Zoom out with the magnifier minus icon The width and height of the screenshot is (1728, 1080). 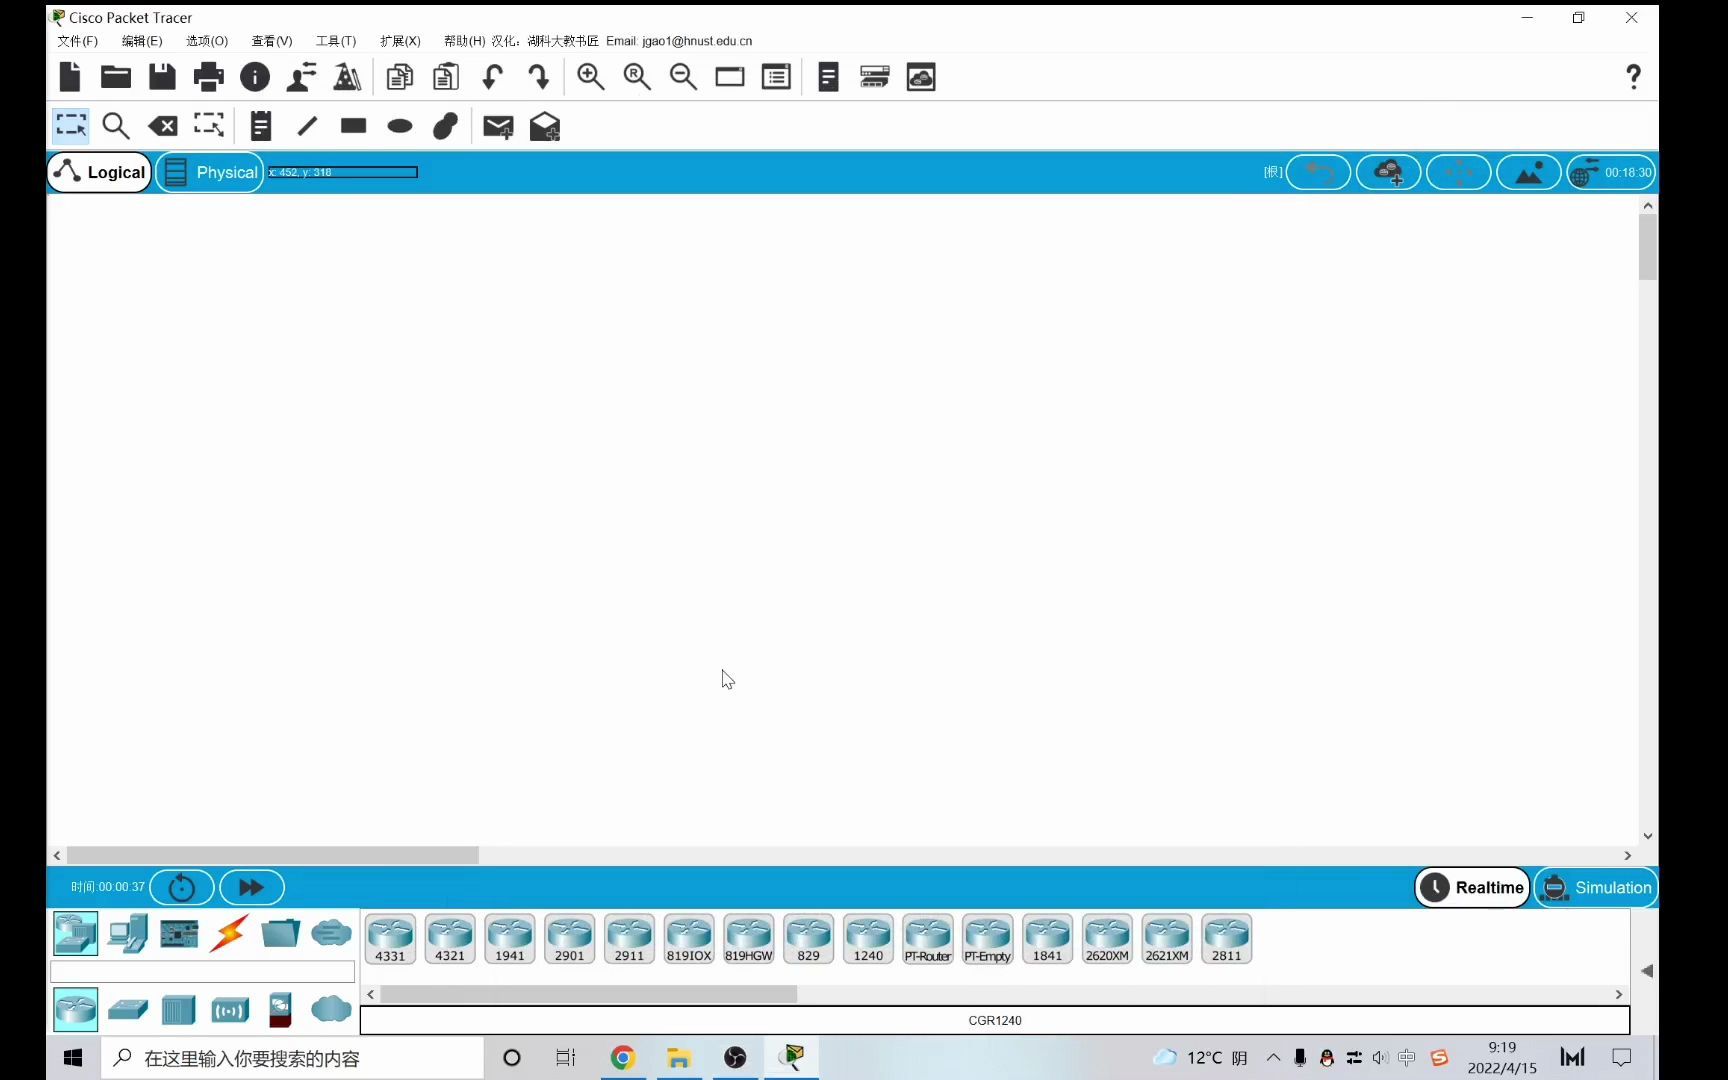pos(683,77)
